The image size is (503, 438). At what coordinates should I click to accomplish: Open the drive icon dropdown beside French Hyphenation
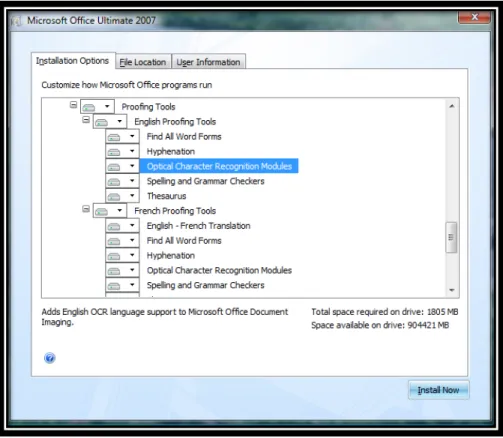pyautogui.click(x=122, y=255)
